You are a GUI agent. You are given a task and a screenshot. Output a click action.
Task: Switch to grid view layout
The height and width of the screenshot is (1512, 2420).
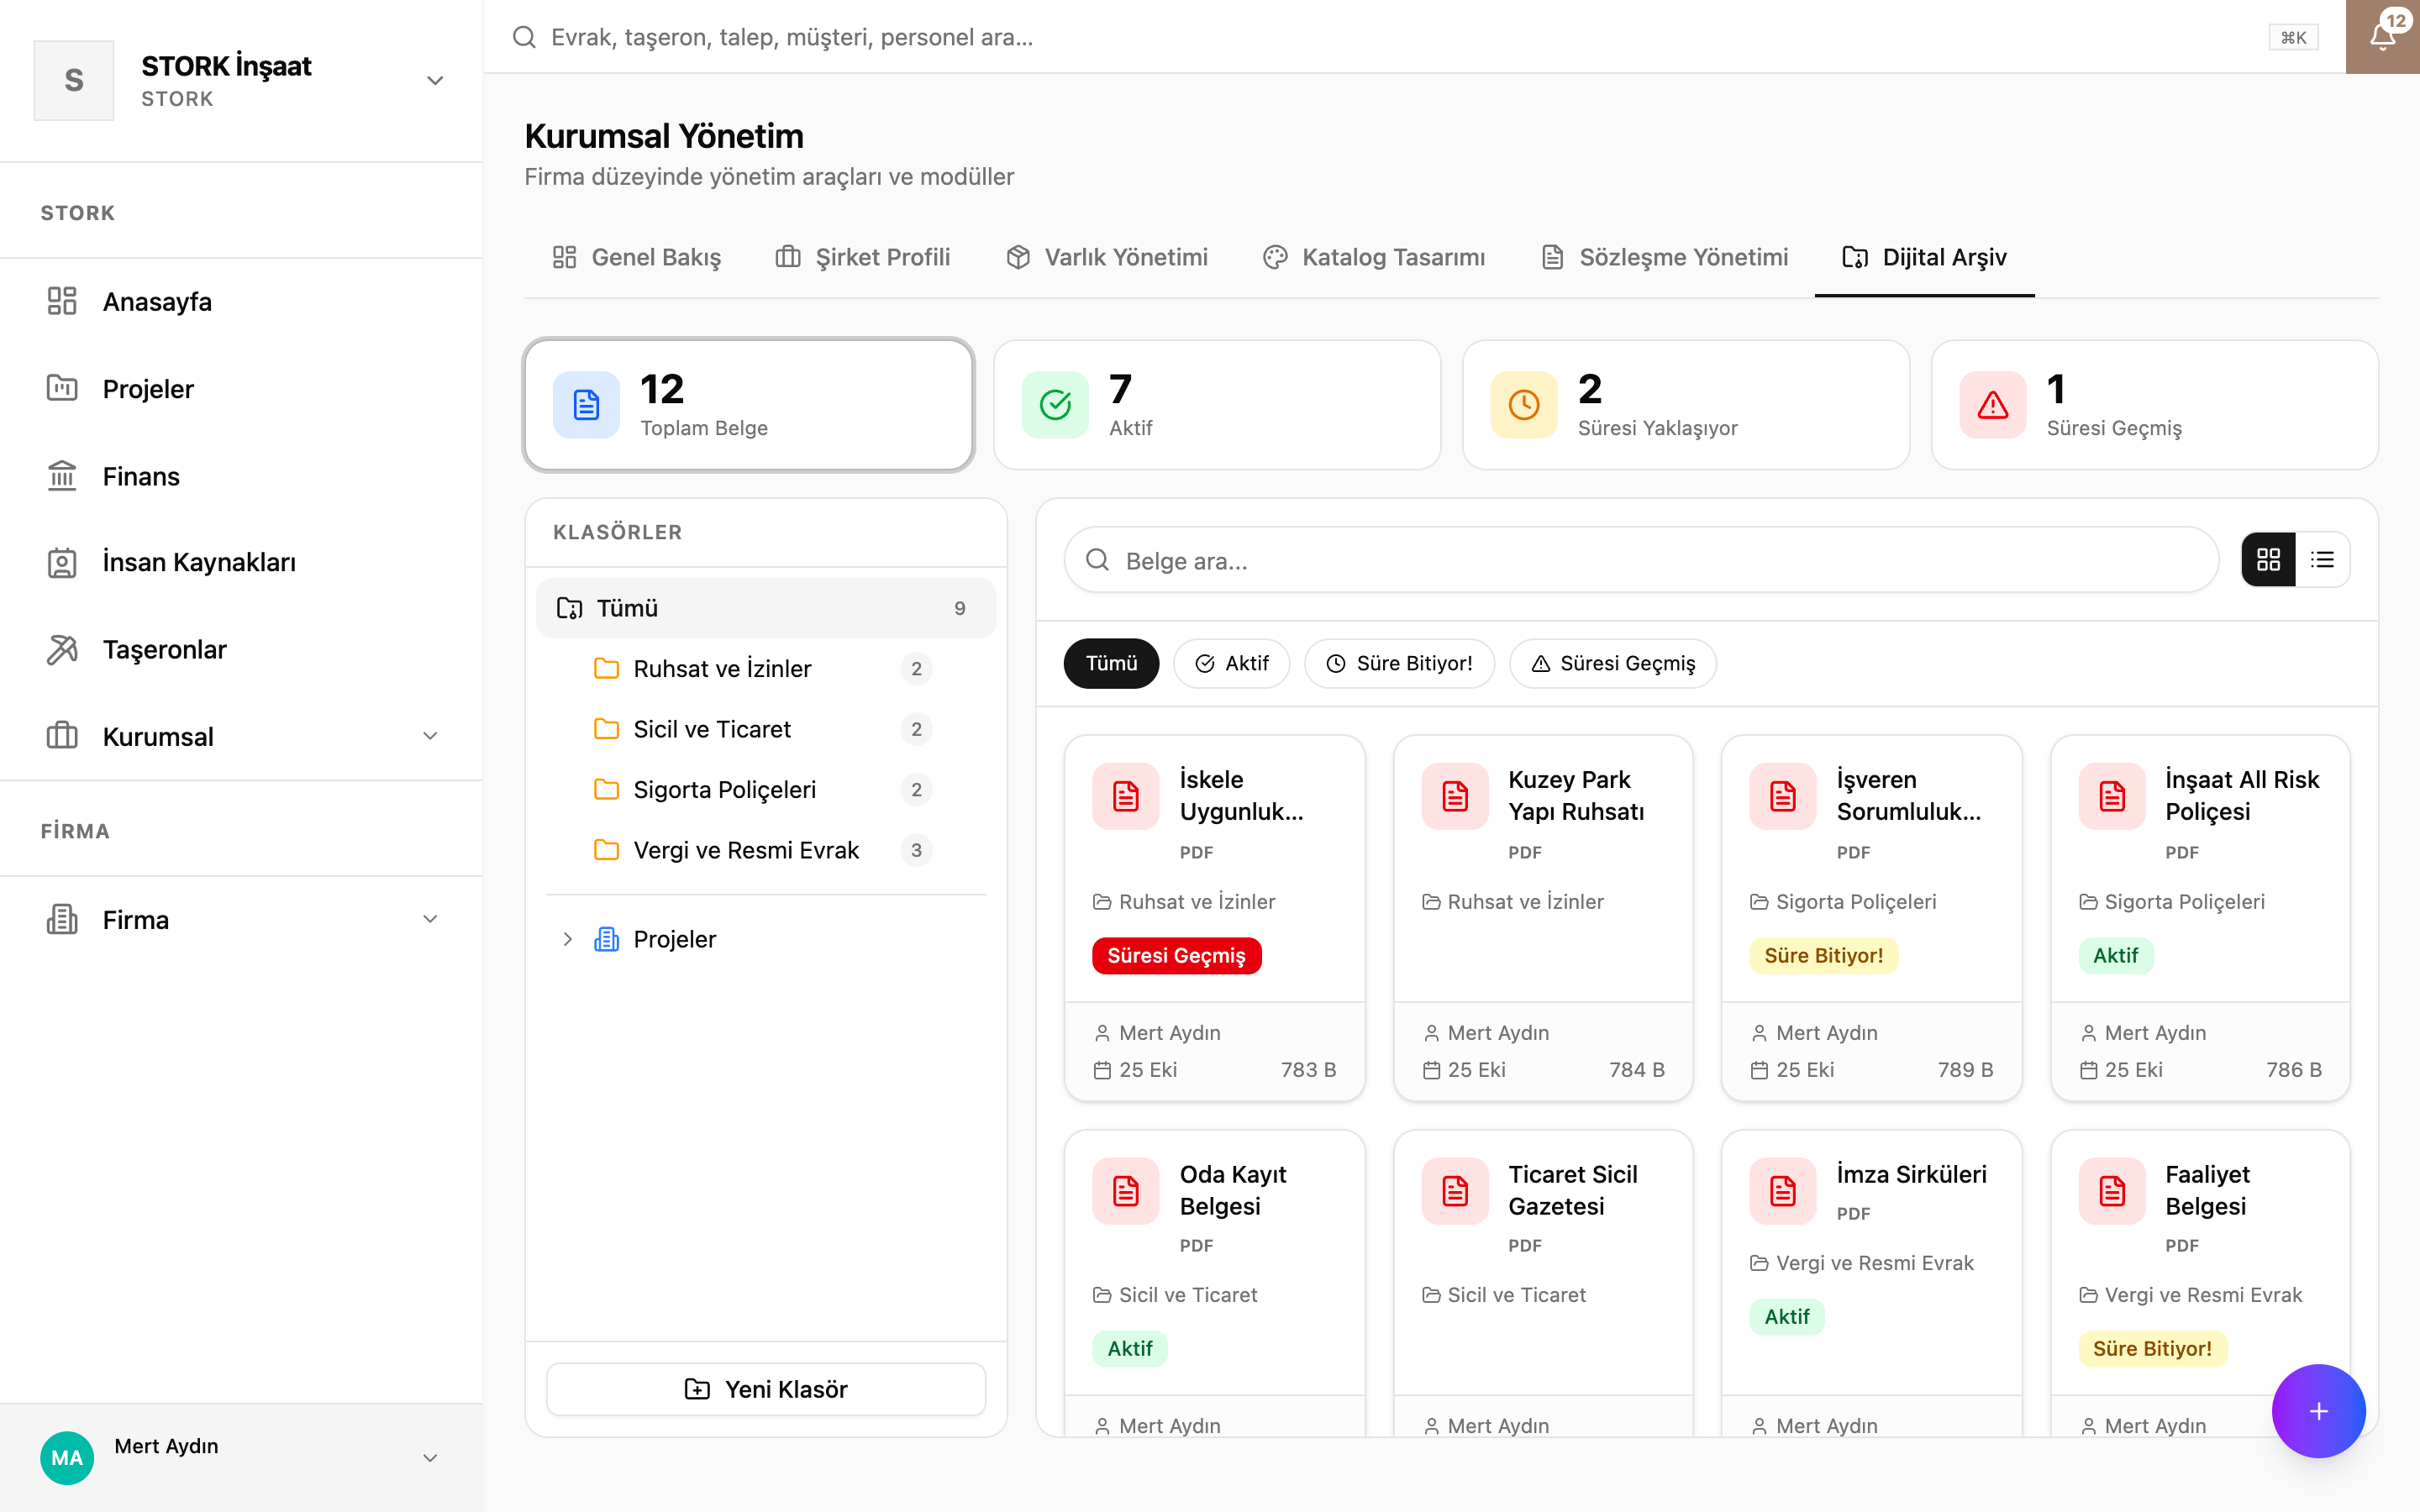[2268, 559]
